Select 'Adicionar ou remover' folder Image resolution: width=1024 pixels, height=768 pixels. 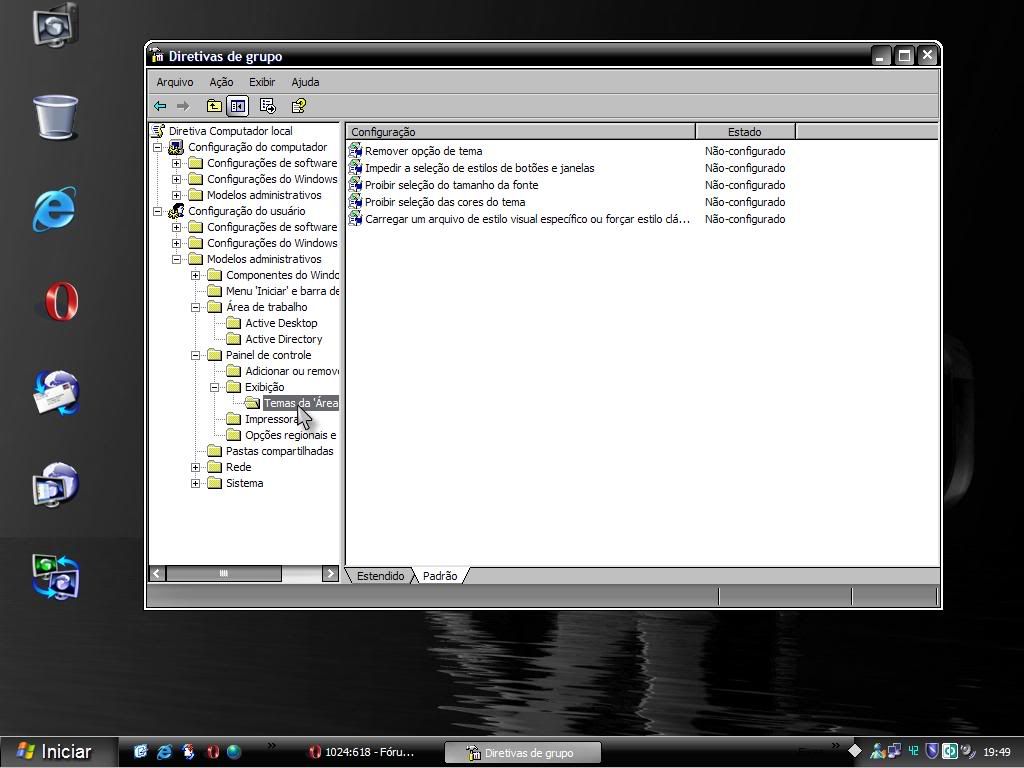(x=291, y=372)
